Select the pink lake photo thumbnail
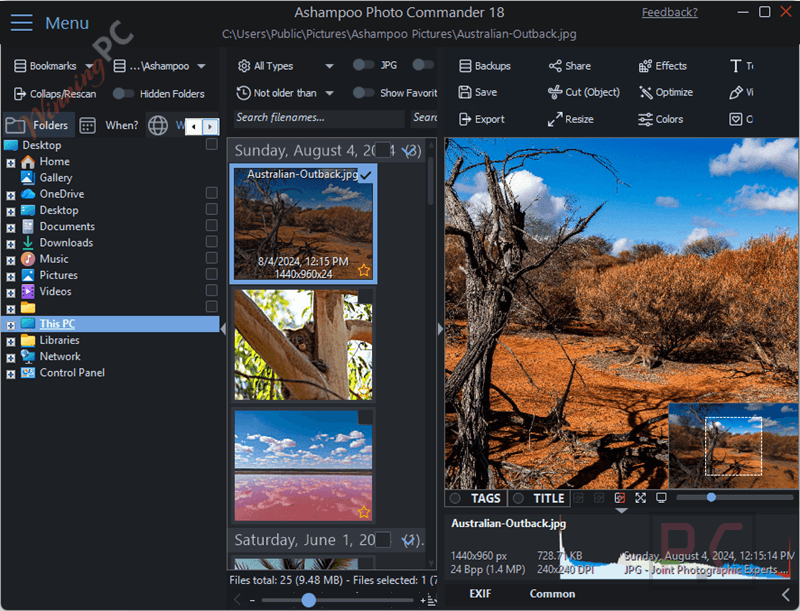Screen dimensions: 800x611 coord(304,465)
